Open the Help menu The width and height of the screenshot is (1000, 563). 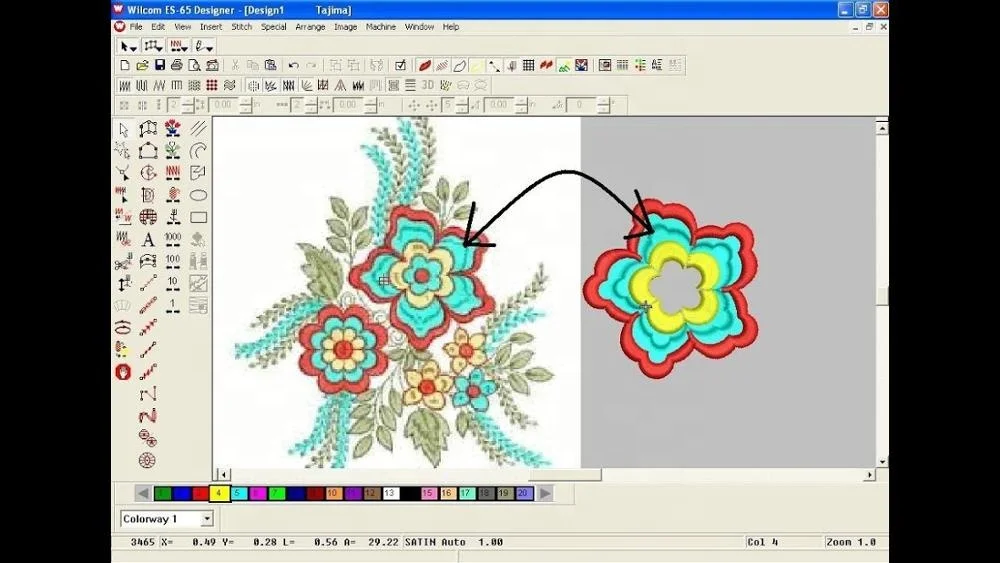coord(450,27)
